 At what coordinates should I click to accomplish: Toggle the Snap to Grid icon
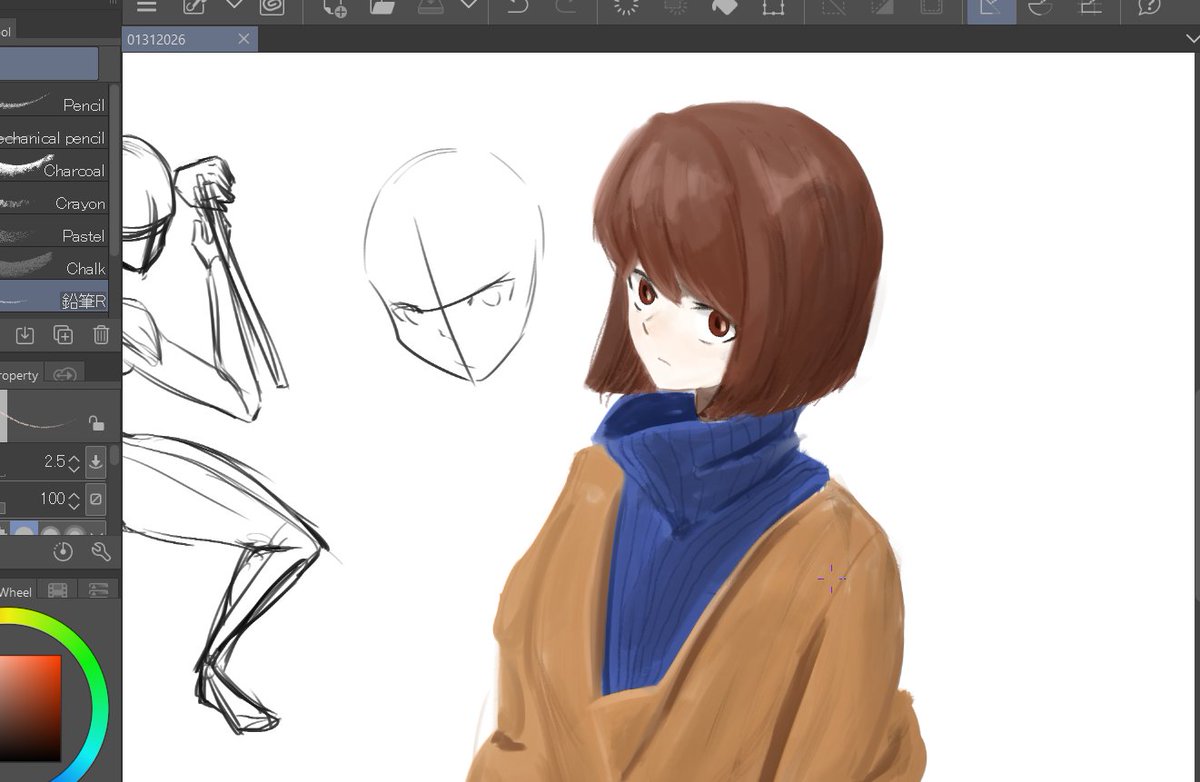point(1089,5)
